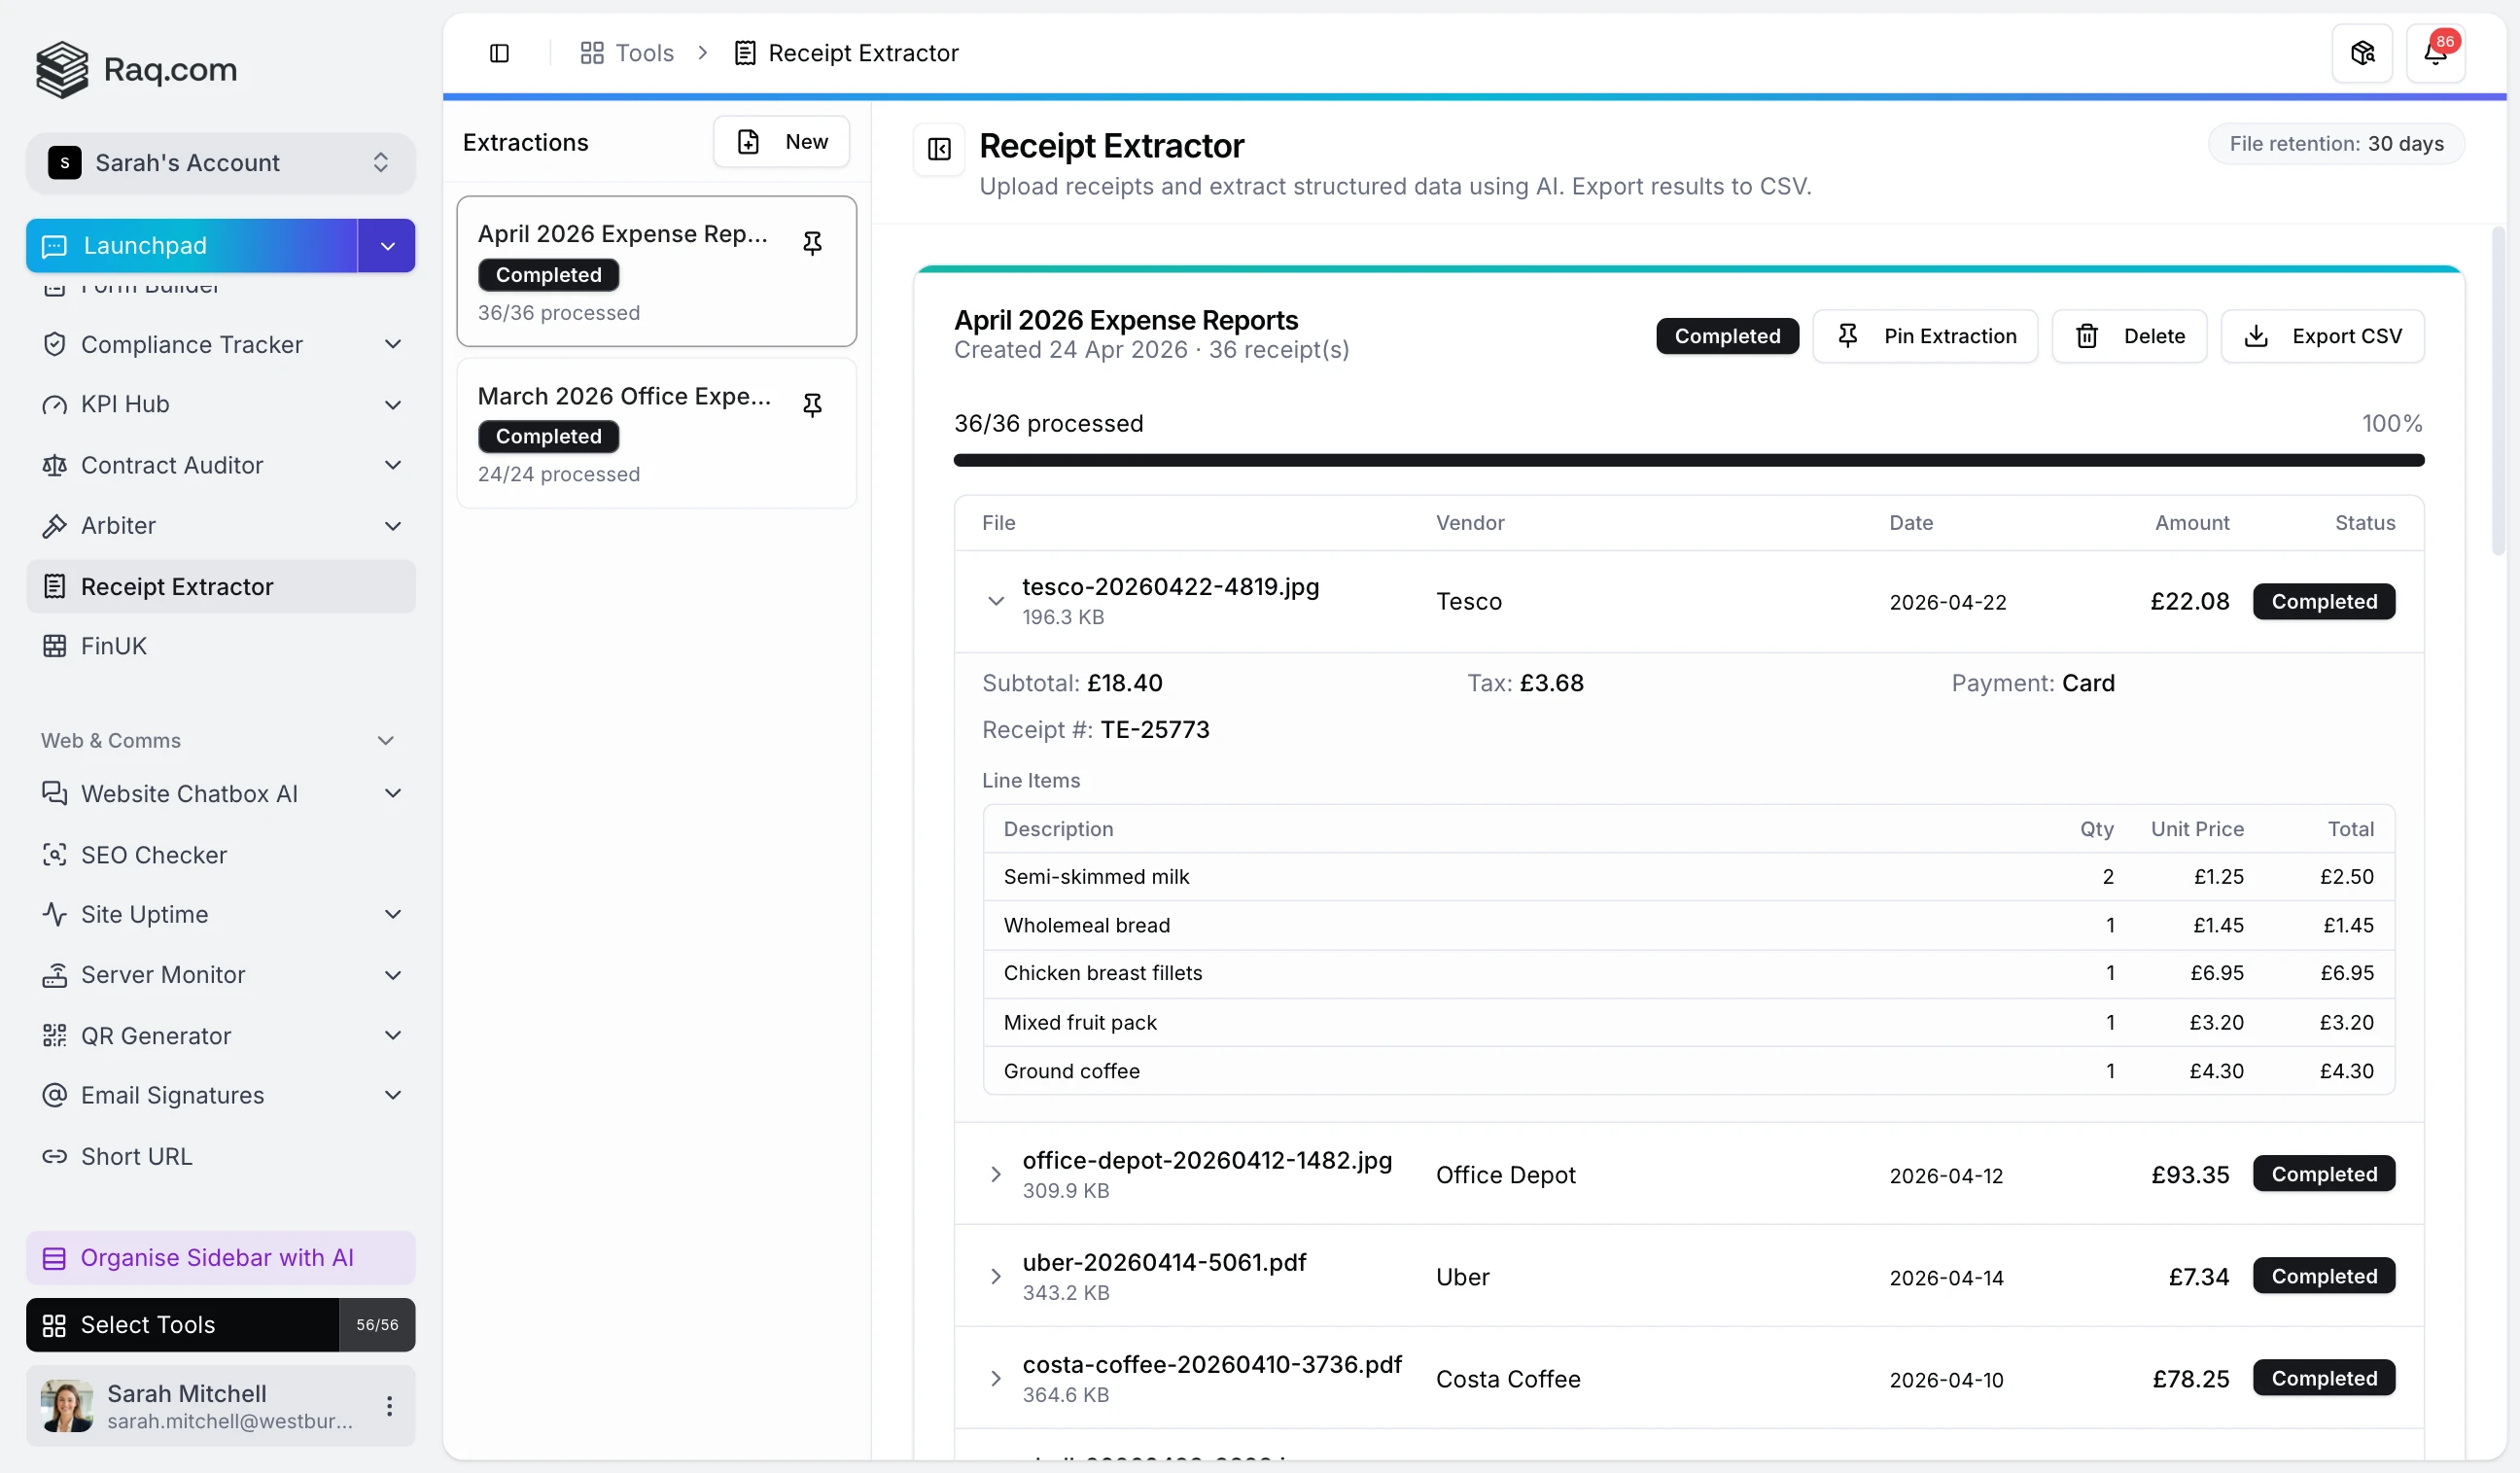Screen dimensions: 2520x1473
Task: Delete the April 2026 Expense Reports extraction
Action: (x=2129, y=336)
